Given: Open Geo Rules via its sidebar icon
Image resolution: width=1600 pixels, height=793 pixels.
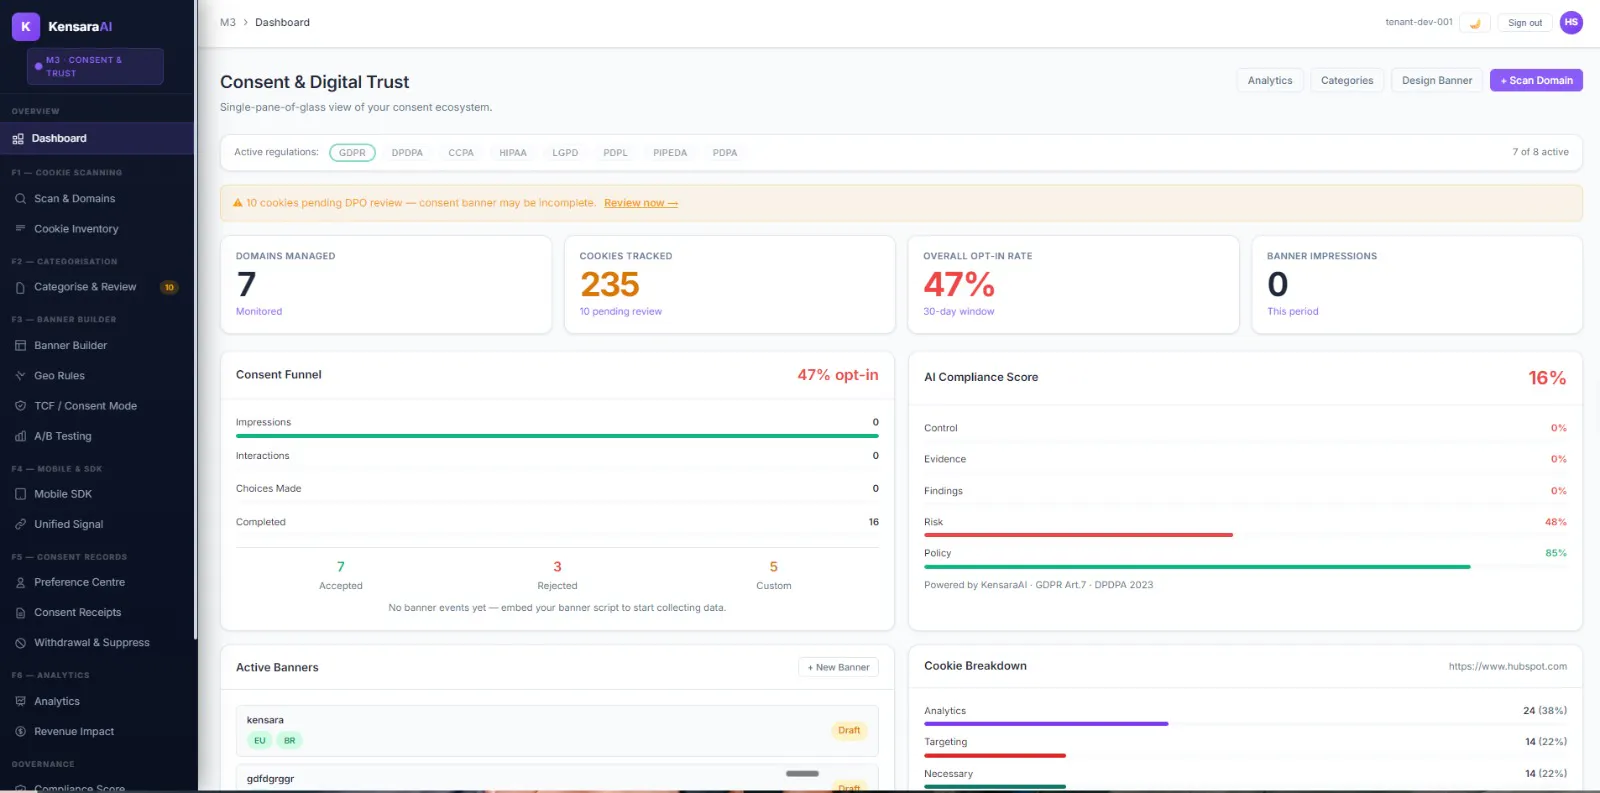Looking at the screenshot, I should [20, 376].
